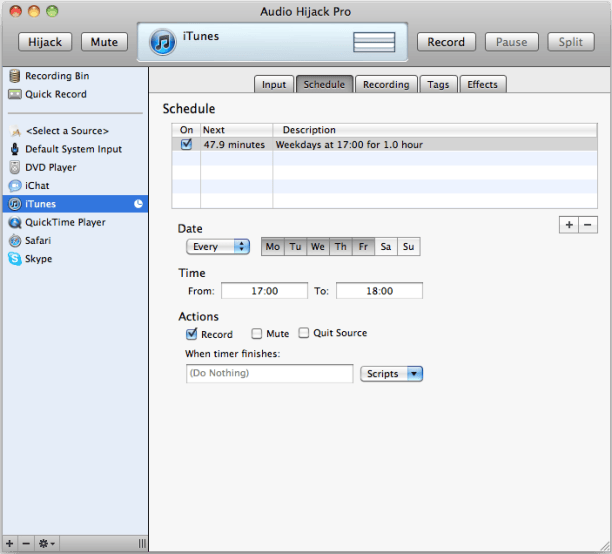
Task: Click the red close window button
Action: (16, 11)
